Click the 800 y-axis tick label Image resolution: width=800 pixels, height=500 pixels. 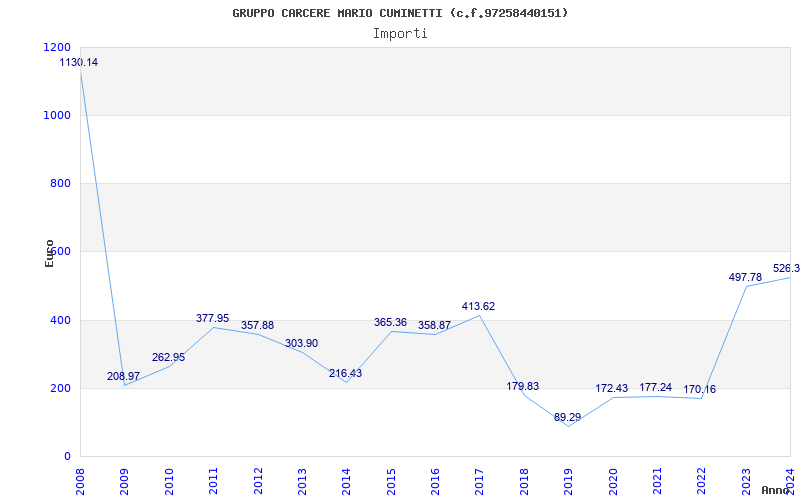click(60, 184)
